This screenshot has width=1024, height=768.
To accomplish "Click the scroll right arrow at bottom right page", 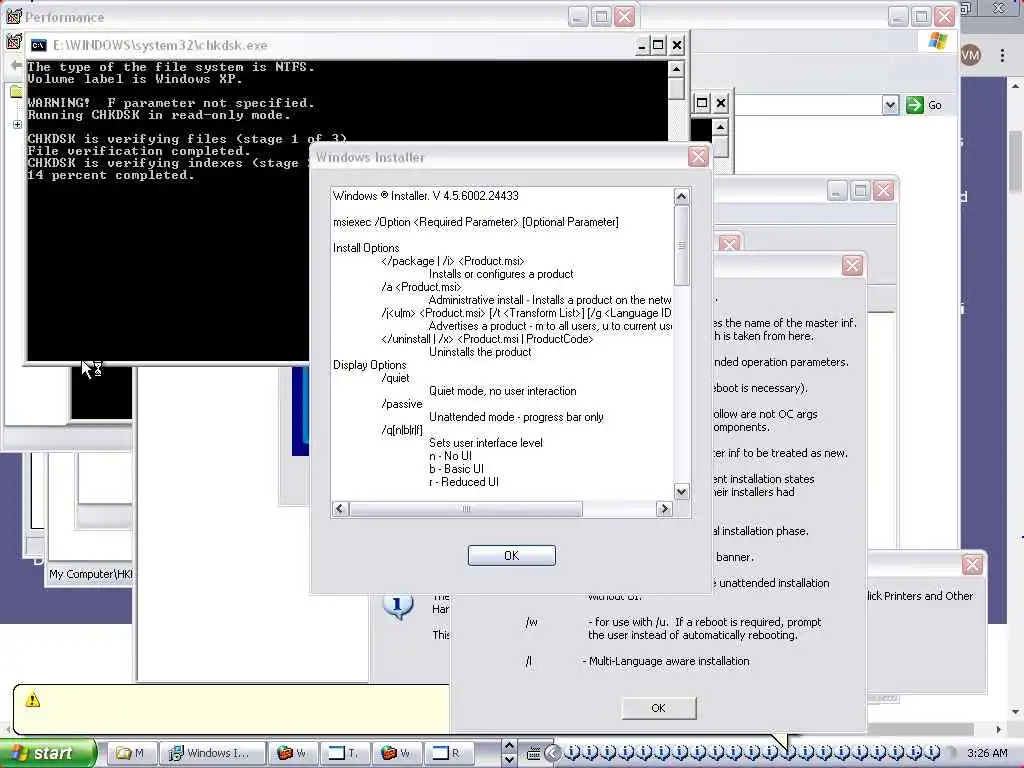I will click(x=999, y=729).
